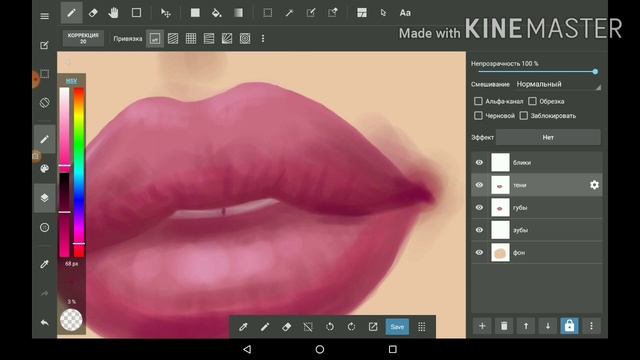Viewport: 640px width, 360px height.
Task: Check the Обрезка clipping checkbox
Action: point(532,101)
